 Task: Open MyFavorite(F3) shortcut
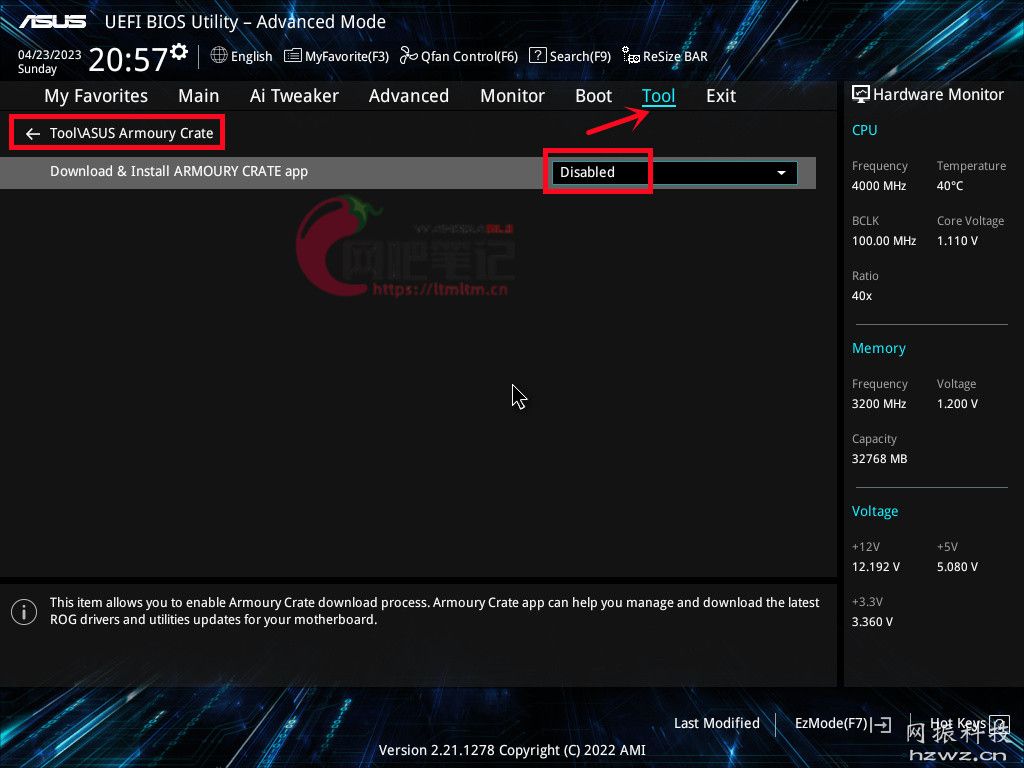click(x=336, y=56)
